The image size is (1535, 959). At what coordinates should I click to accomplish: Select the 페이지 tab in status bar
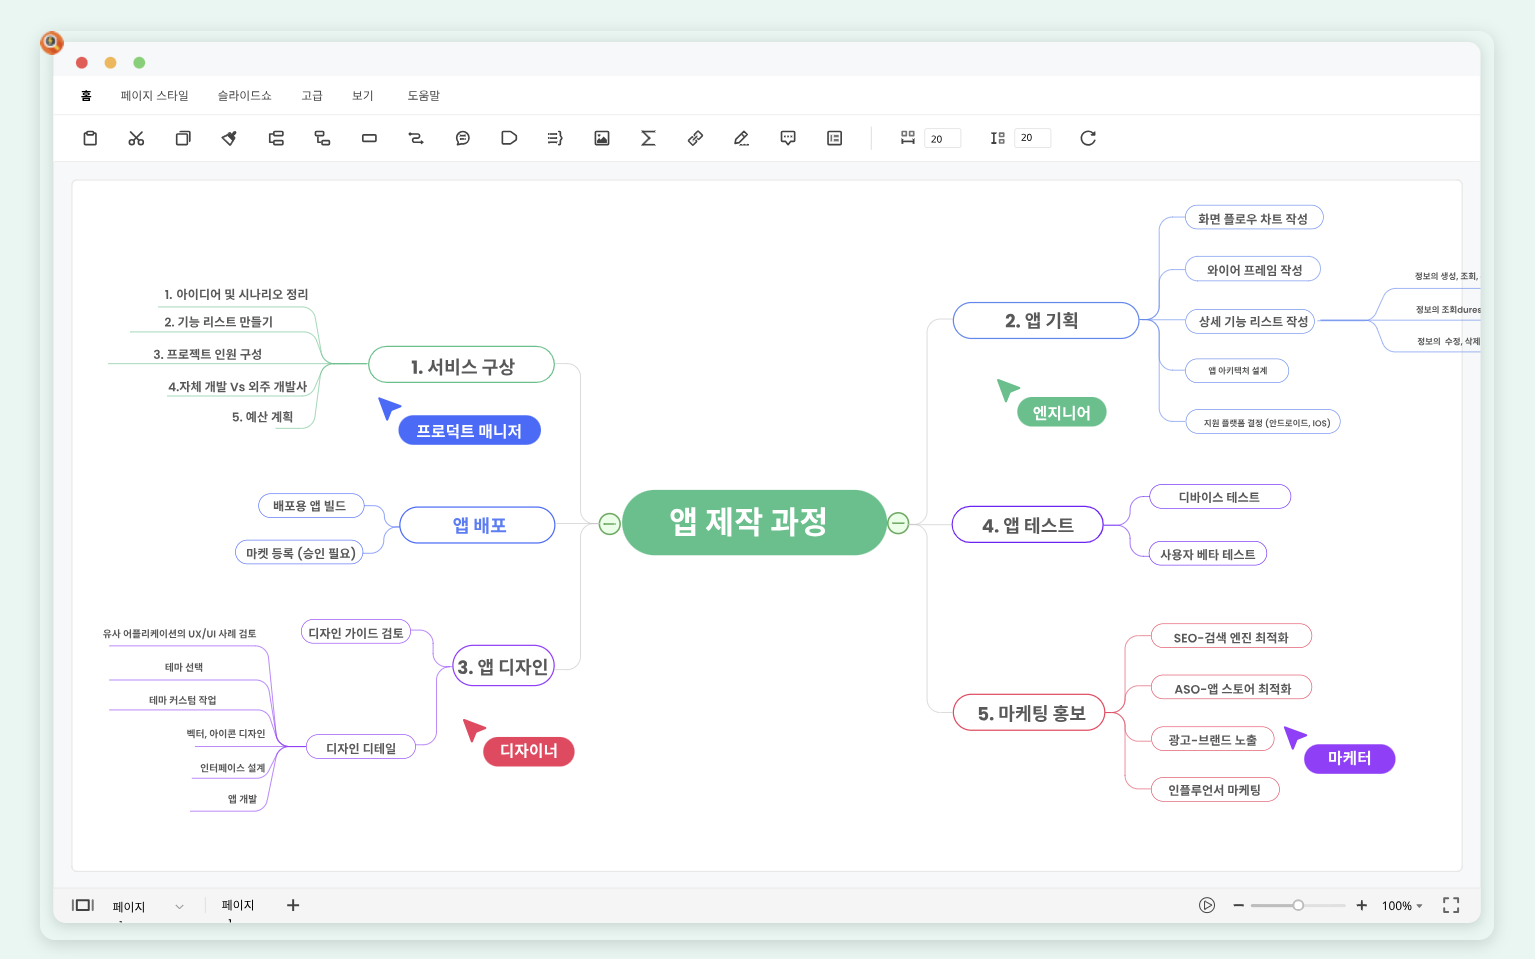pos(238,905)
